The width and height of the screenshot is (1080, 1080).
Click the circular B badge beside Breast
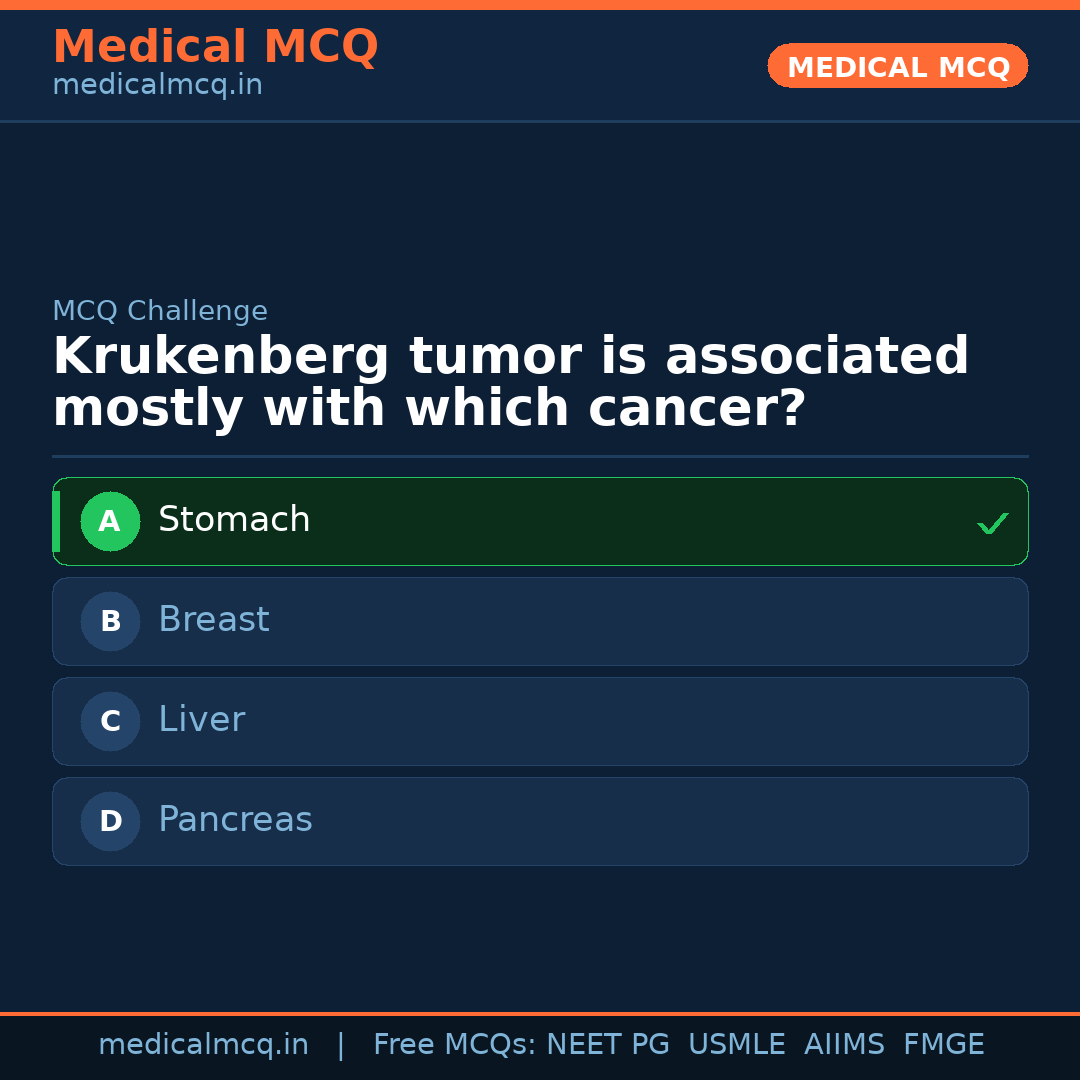(110, 621)
